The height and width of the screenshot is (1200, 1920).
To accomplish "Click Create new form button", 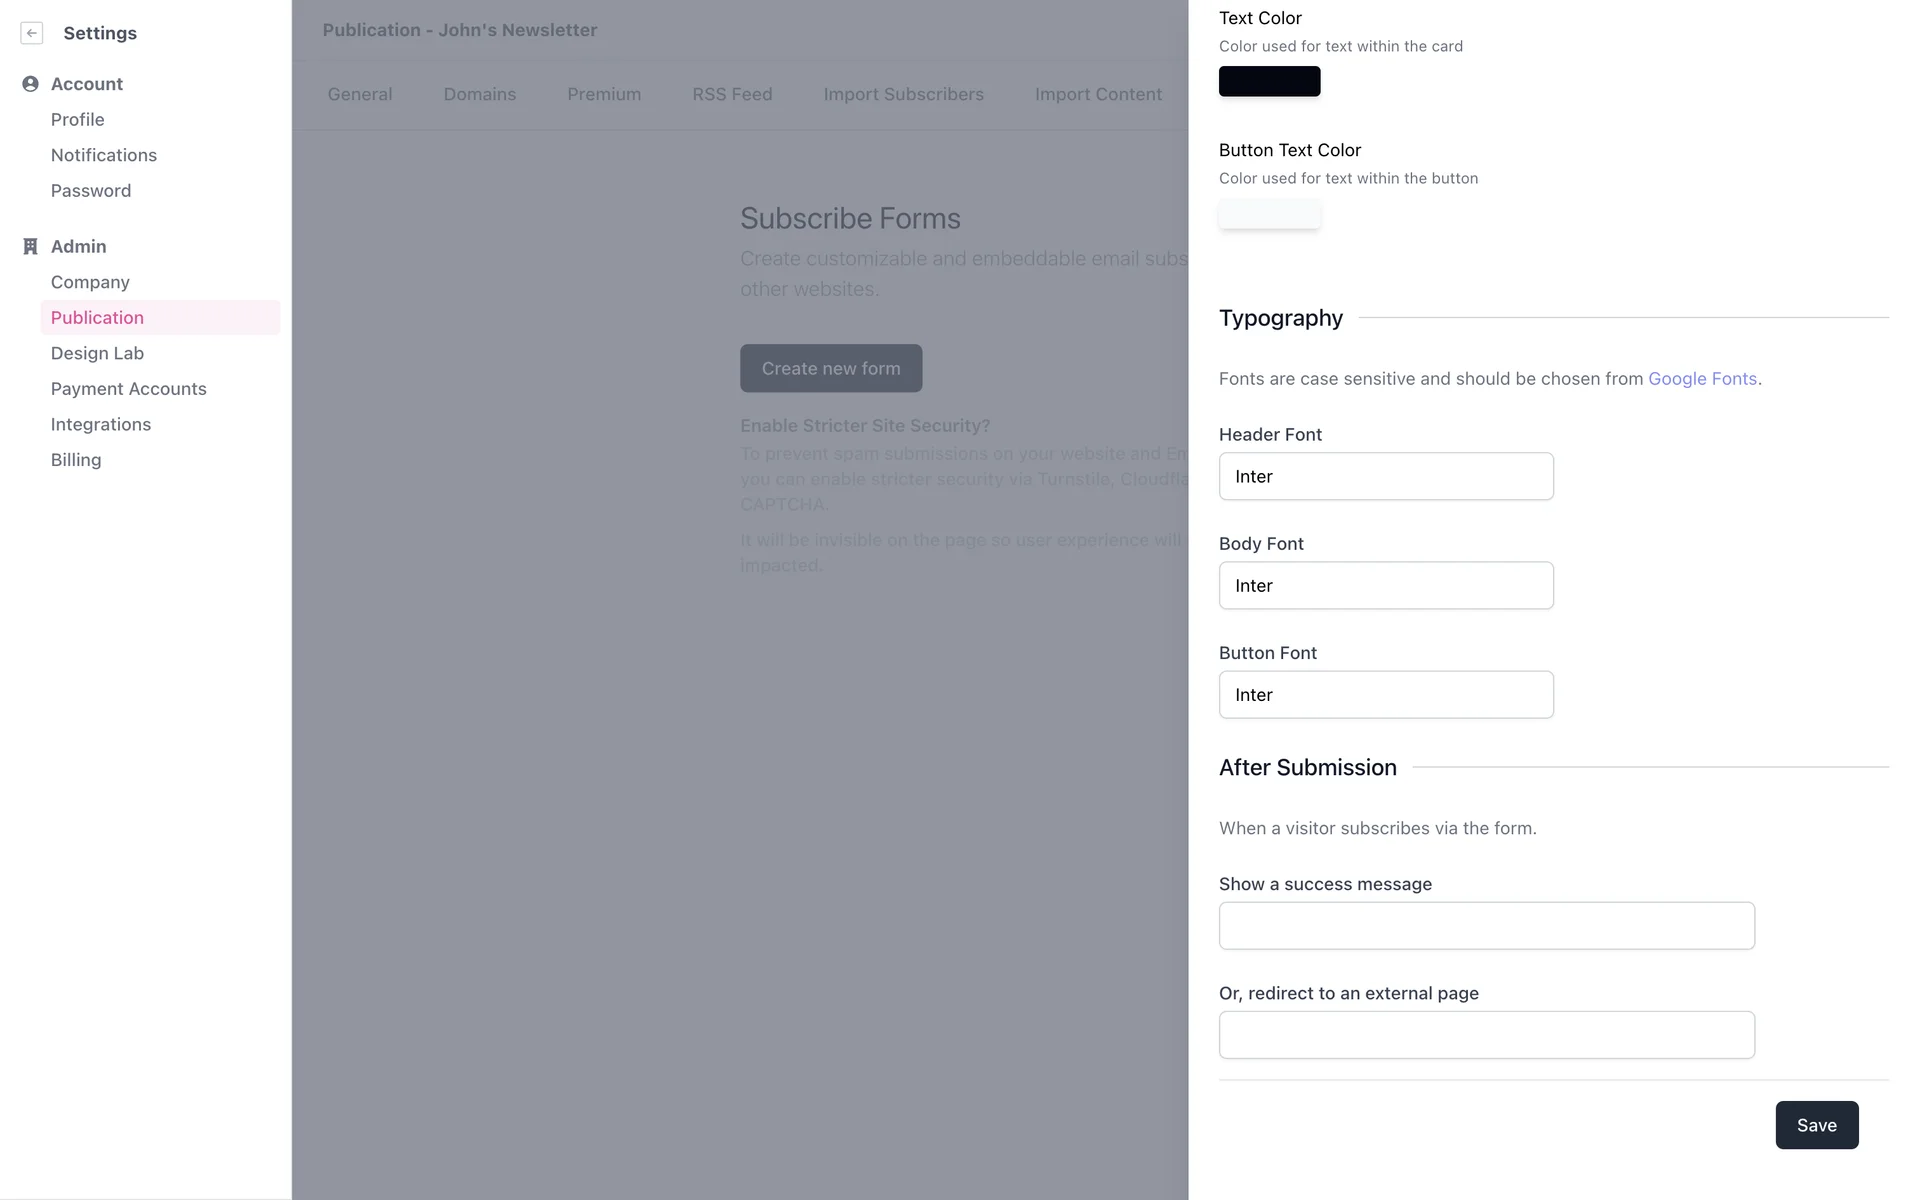I will [x=830, y=368].
